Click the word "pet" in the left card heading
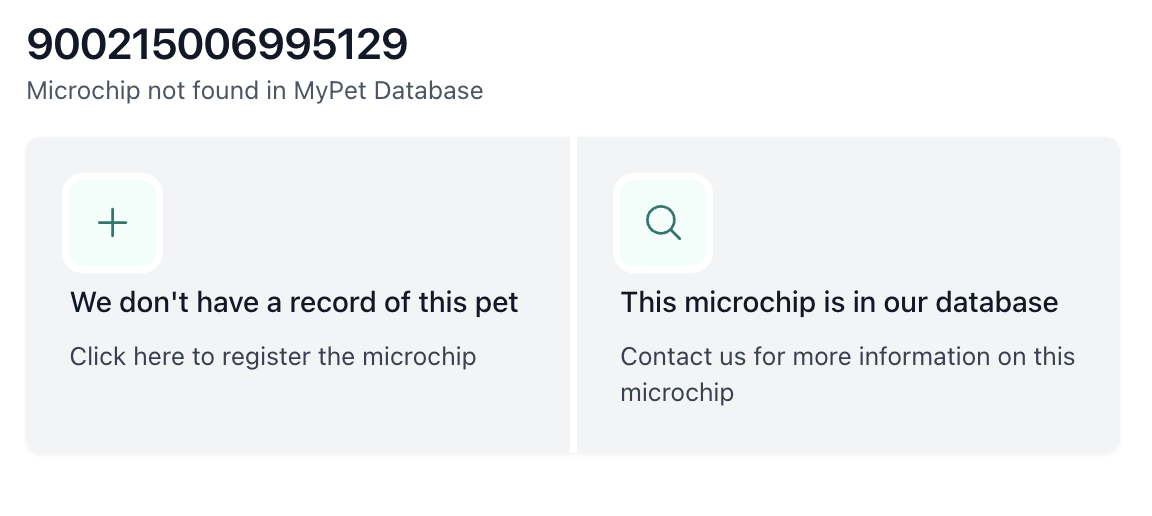Viewport: 1152px width, 516px height. point(495,302)
